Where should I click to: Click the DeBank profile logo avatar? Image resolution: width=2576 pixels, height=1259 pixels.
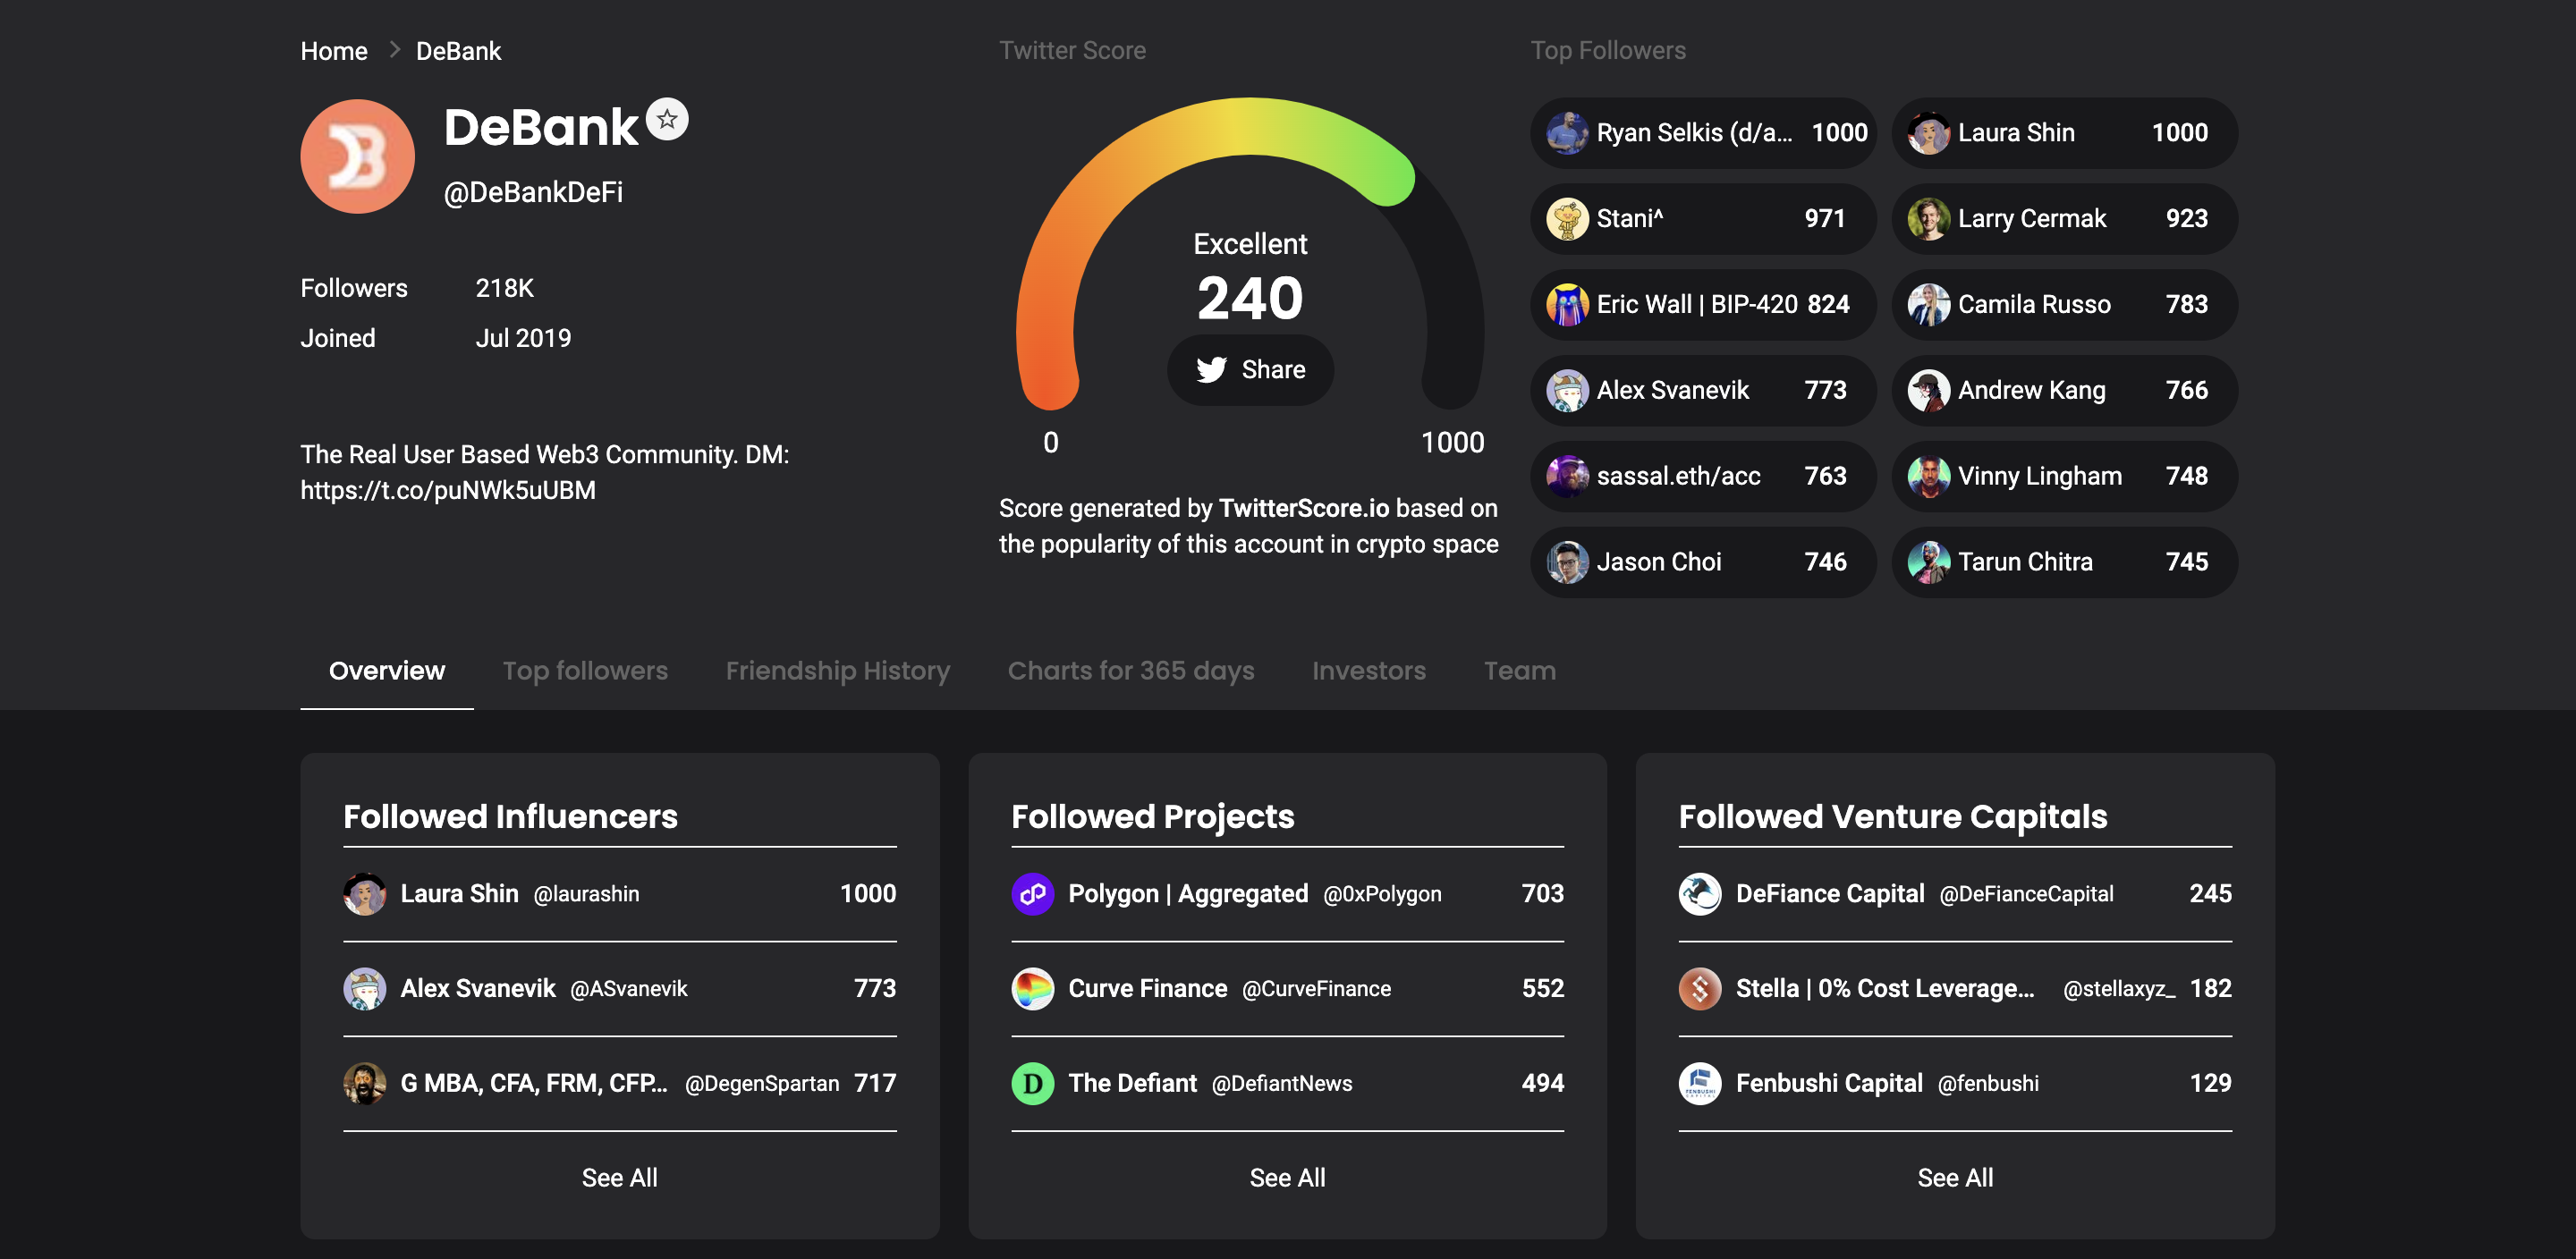click(357, 156)
